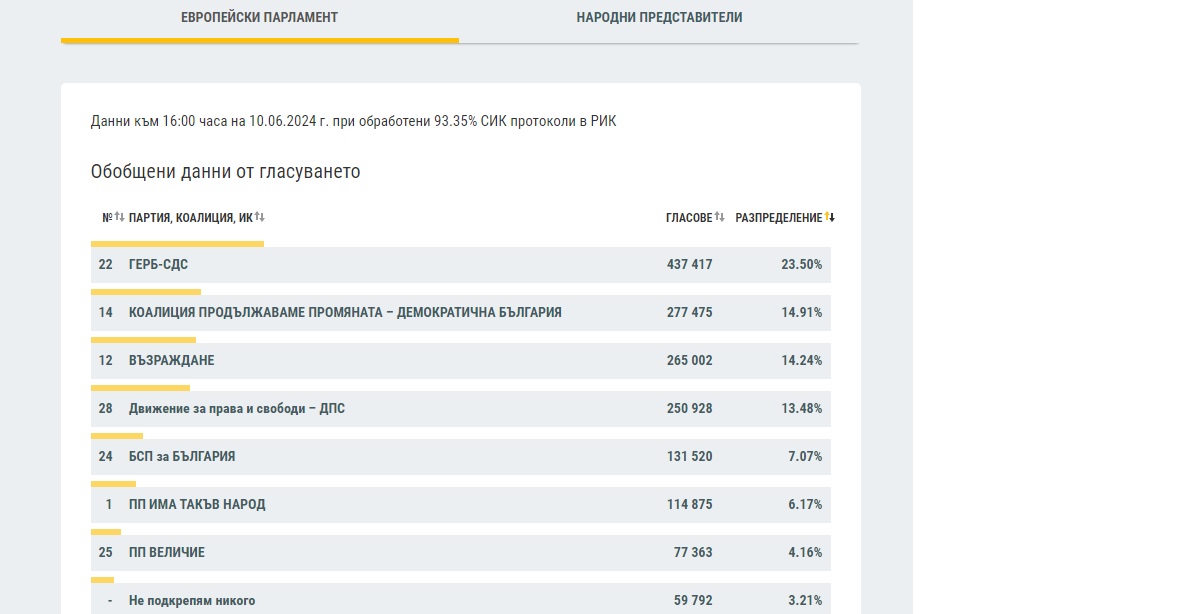Click the 14.91% distribution value

(x=801, y=313)
